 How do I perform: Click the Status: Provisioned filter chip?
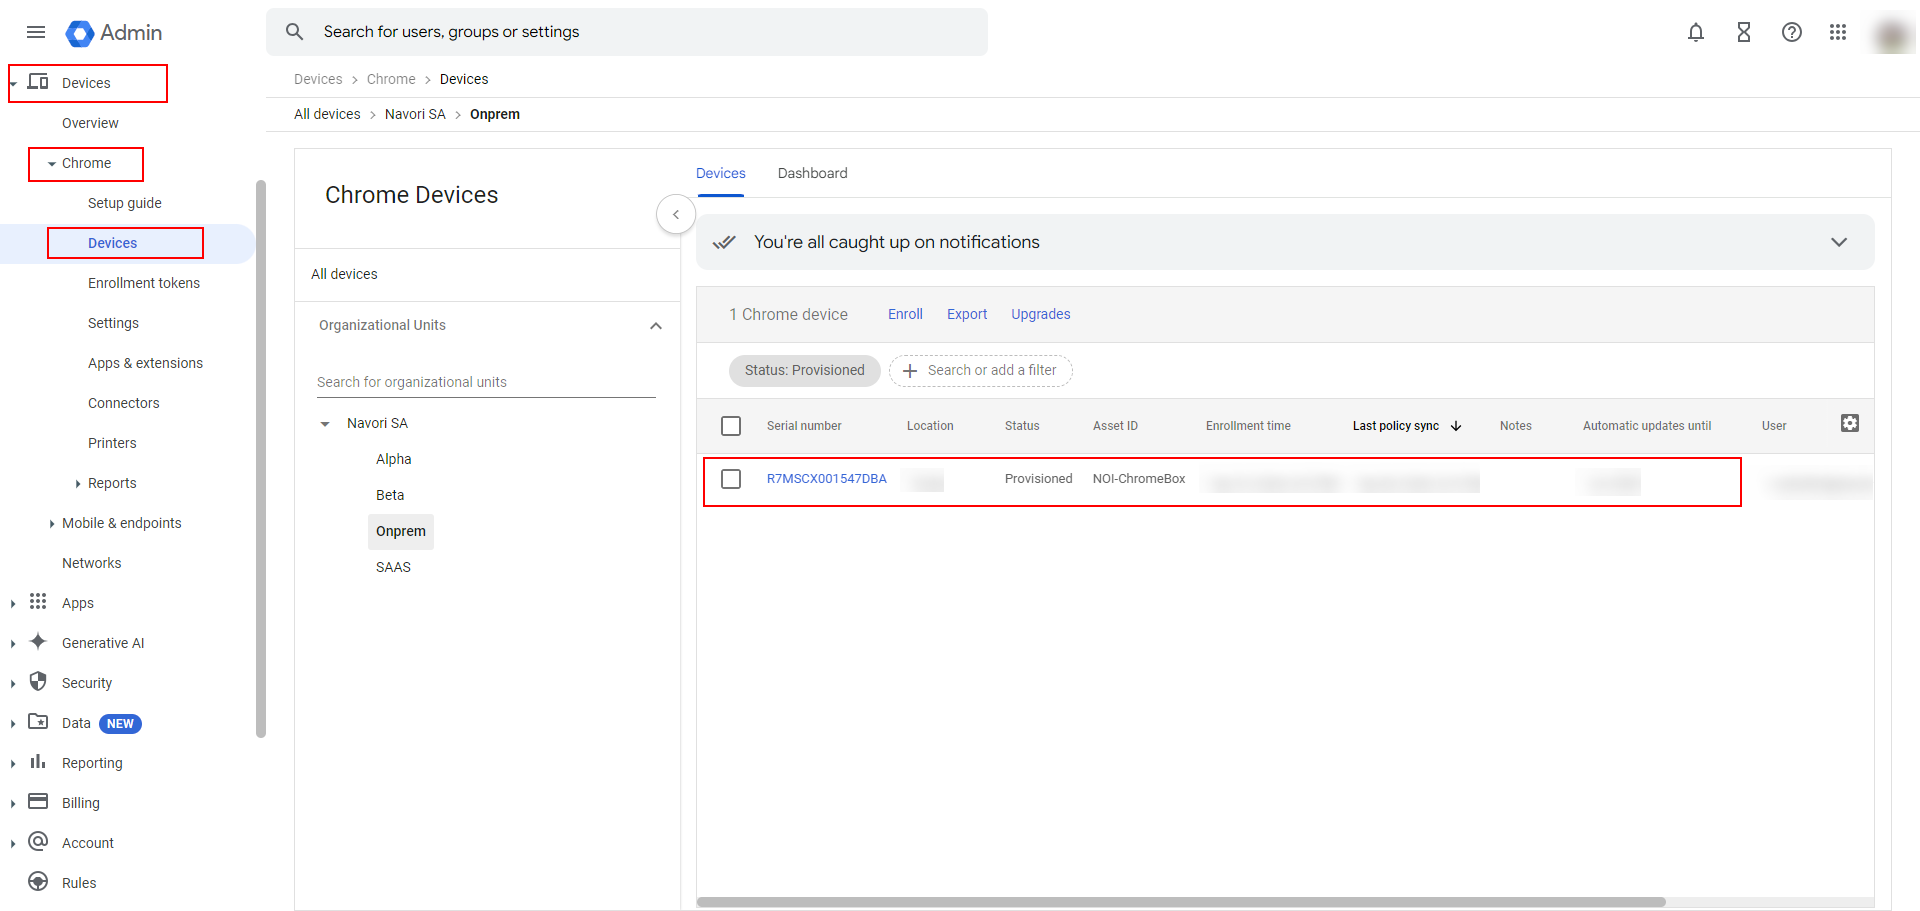point(805,370)
